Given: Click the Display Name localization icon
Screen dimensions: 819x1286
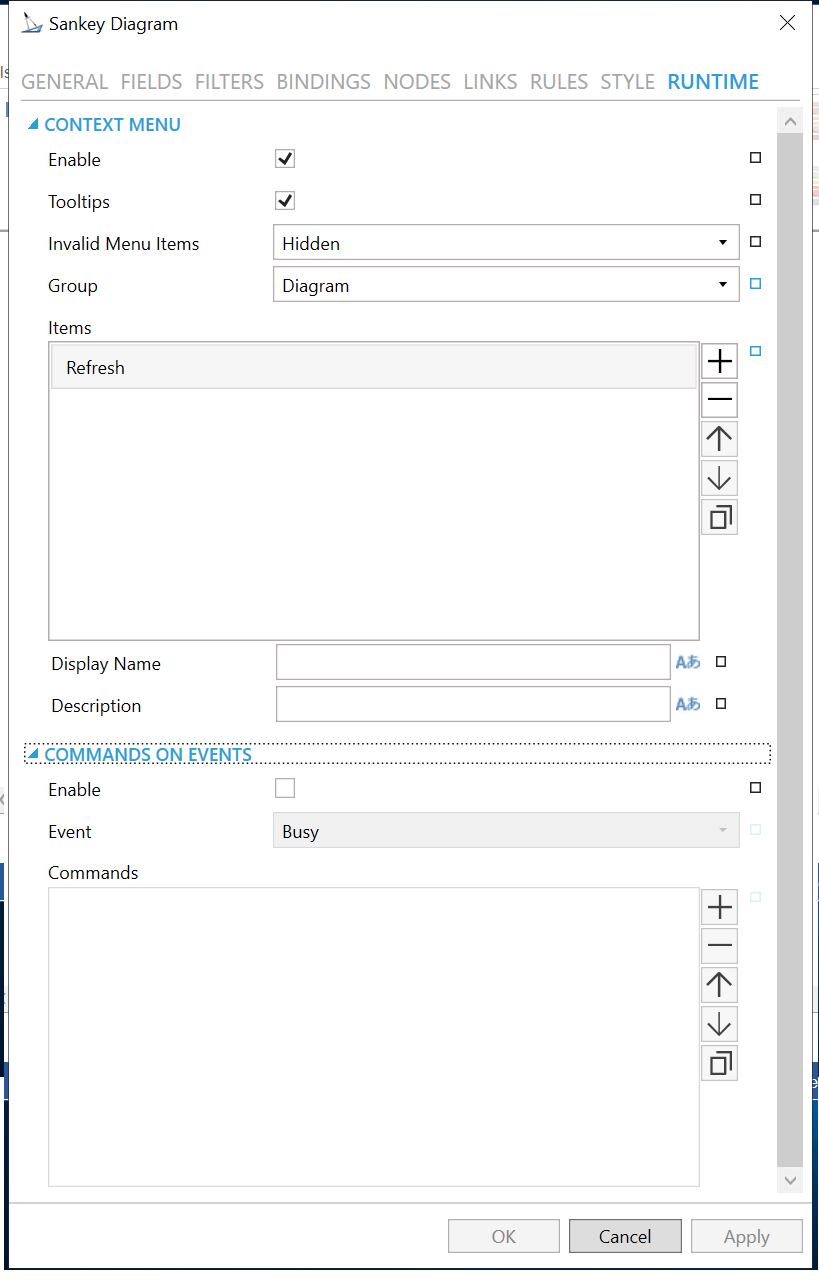Looking at the screenshot, I should pos(688,662).
